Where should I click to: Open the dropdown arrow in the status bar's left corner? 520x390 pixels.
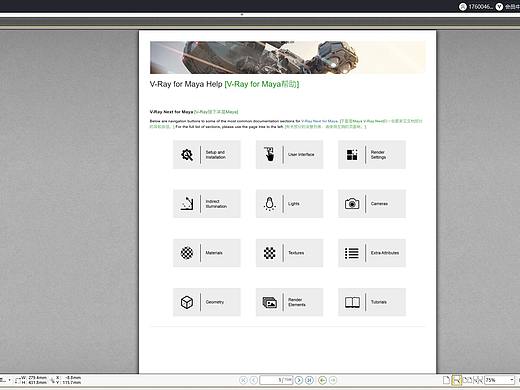point(9,380)
